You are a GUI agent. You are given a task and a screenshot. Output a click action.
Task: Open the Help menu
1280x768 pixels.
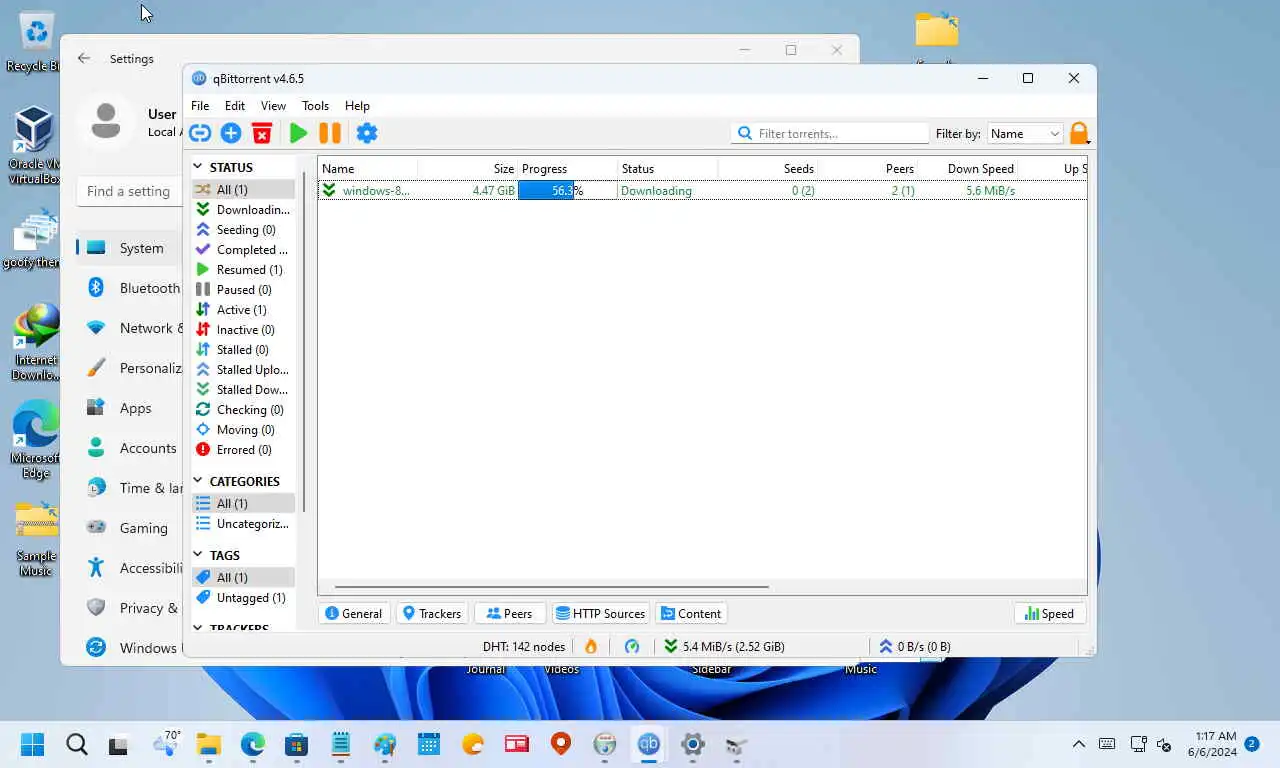(357, 105)
